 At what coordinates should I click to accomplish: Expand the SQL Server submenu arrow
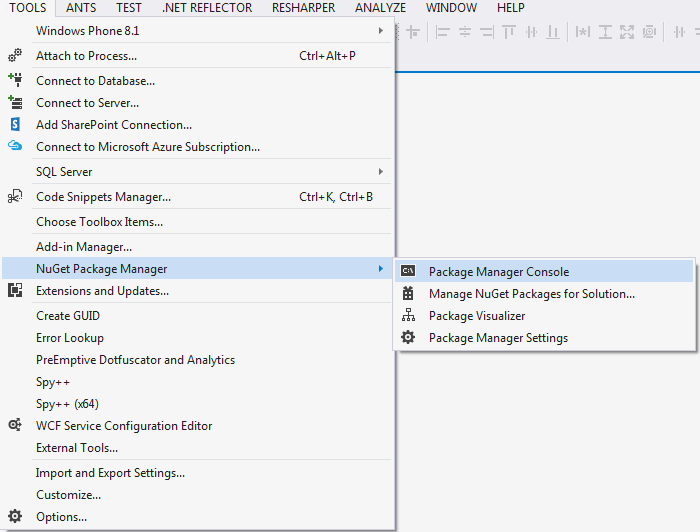(x=381, y=171)
